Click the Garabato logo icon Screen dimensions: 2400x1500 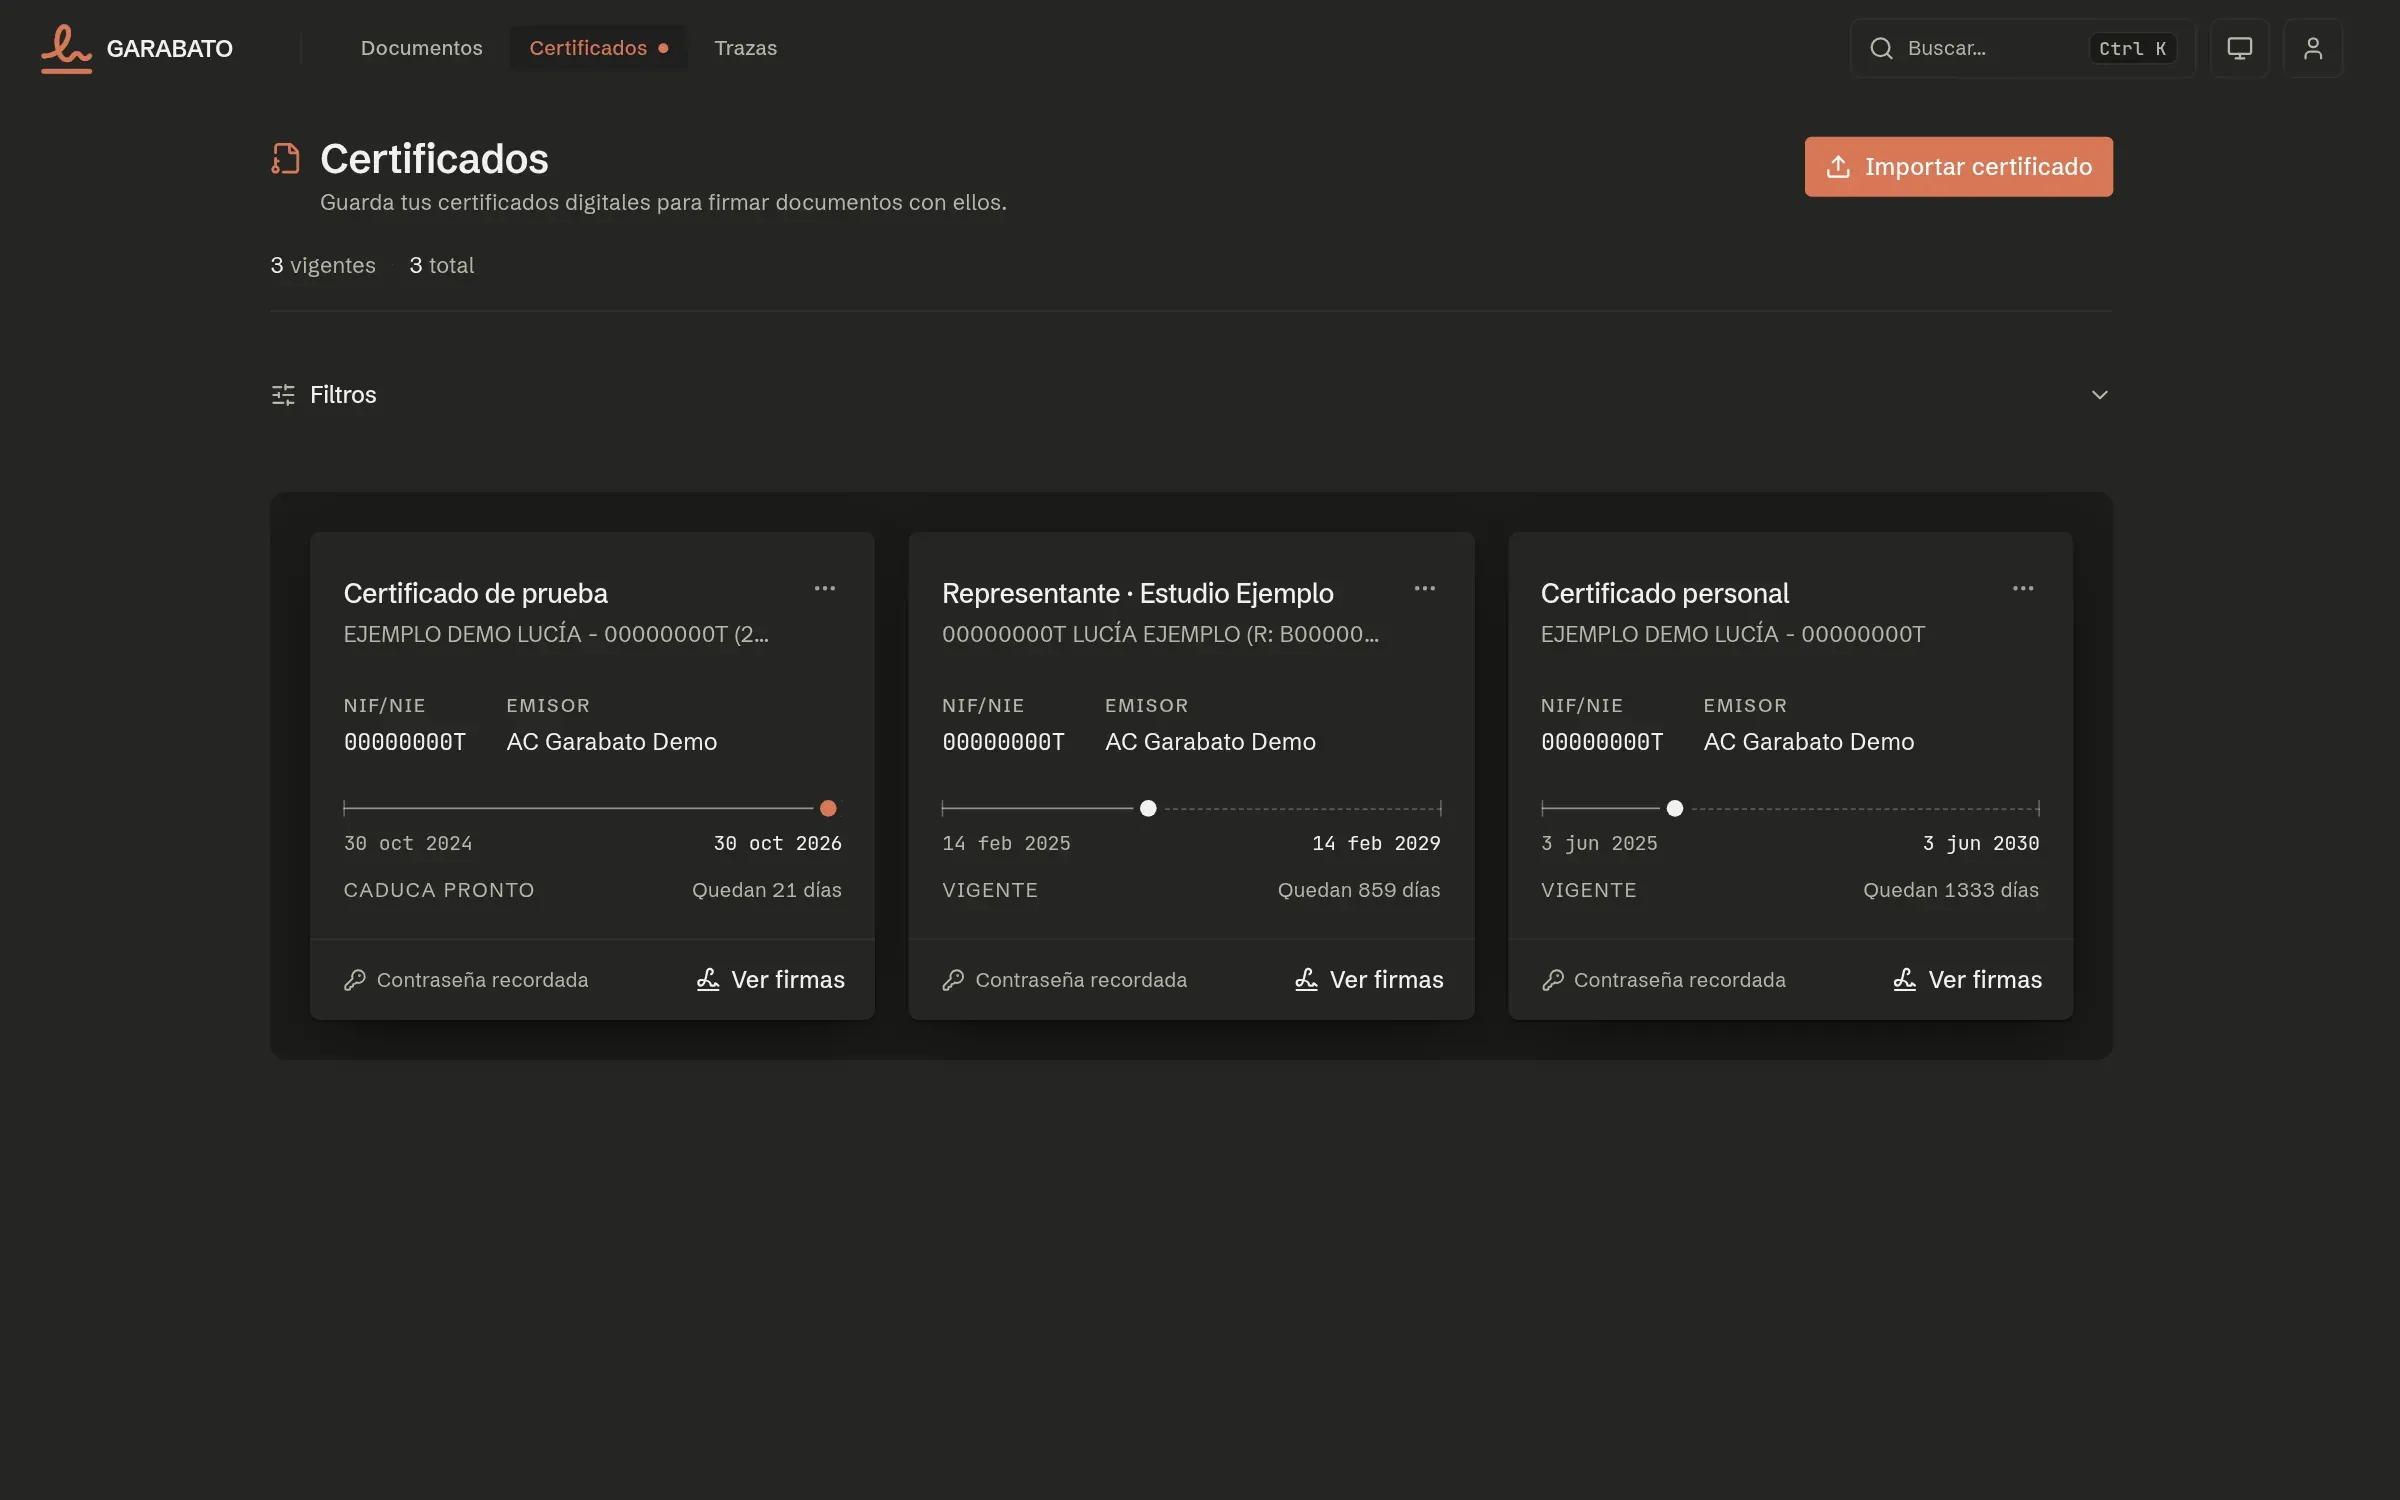point(66,48)
